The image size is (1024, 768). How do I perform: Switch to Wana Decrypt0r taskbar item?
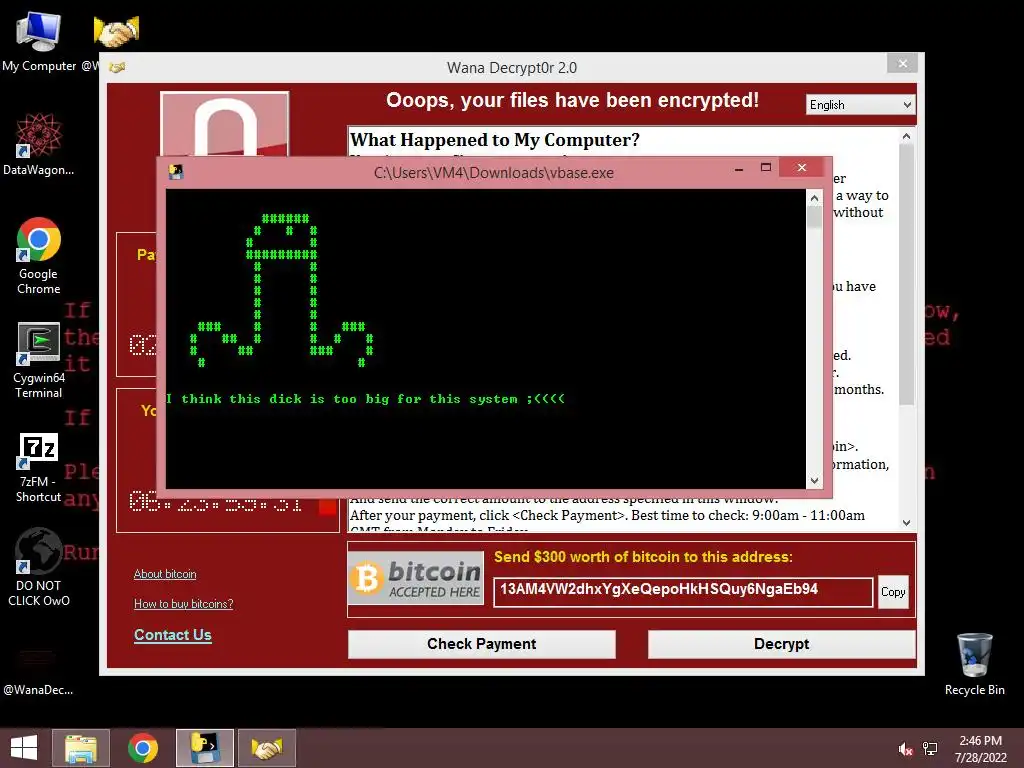[x=266, y=748]
